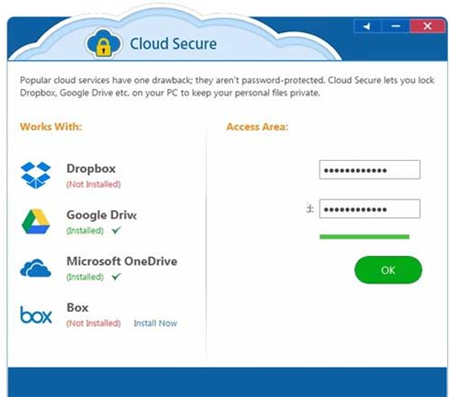Click the Box service name

coord(77,307)
